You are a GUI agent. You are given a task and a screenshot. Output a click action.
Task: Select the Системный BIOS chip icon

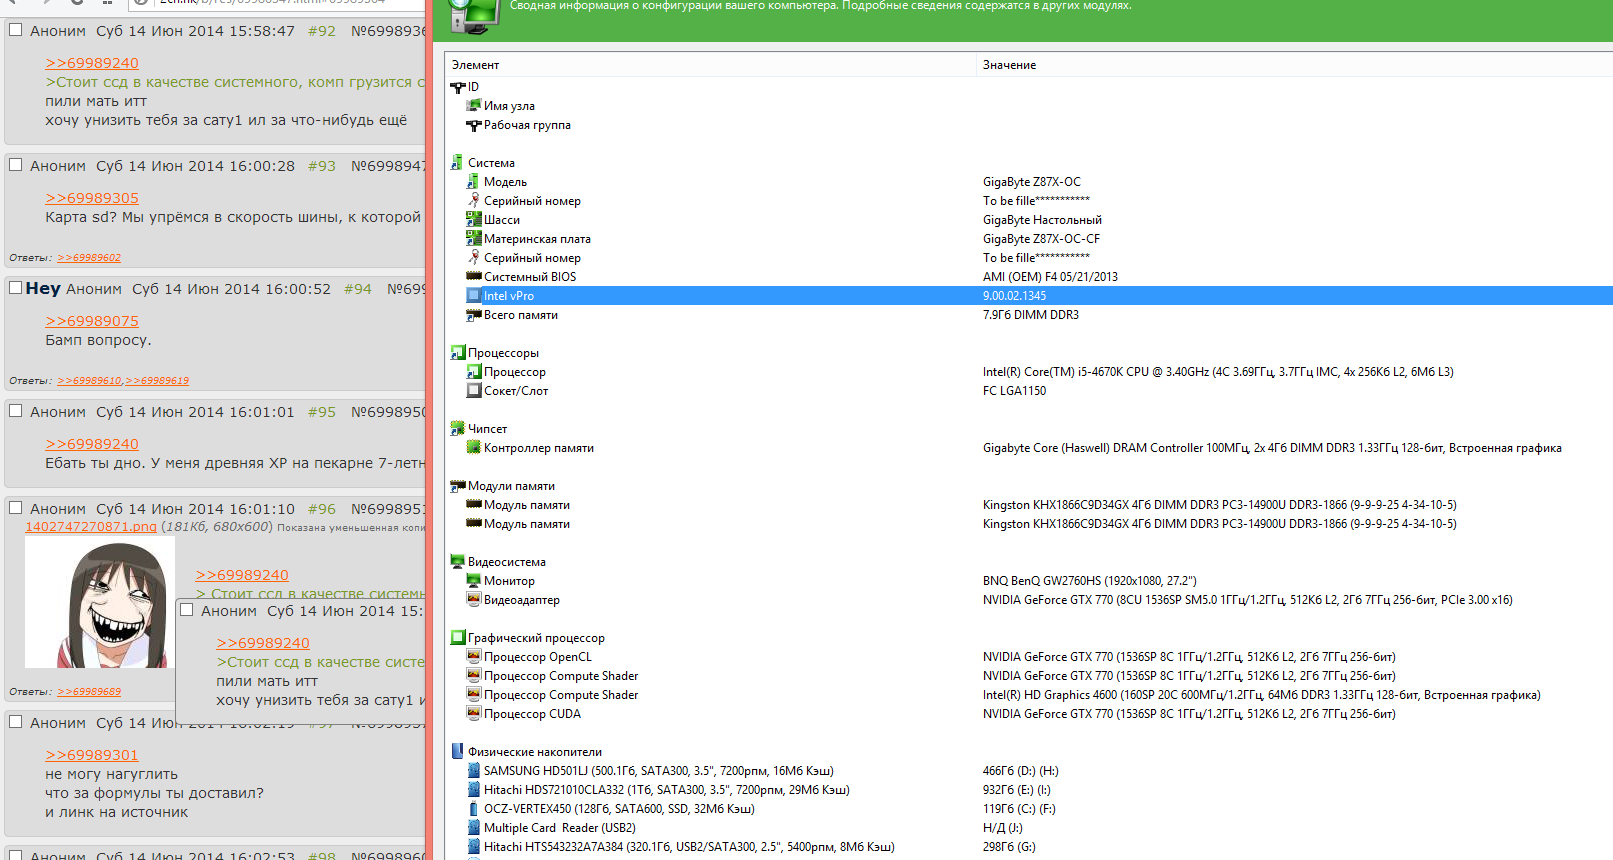tap(474, 277)
